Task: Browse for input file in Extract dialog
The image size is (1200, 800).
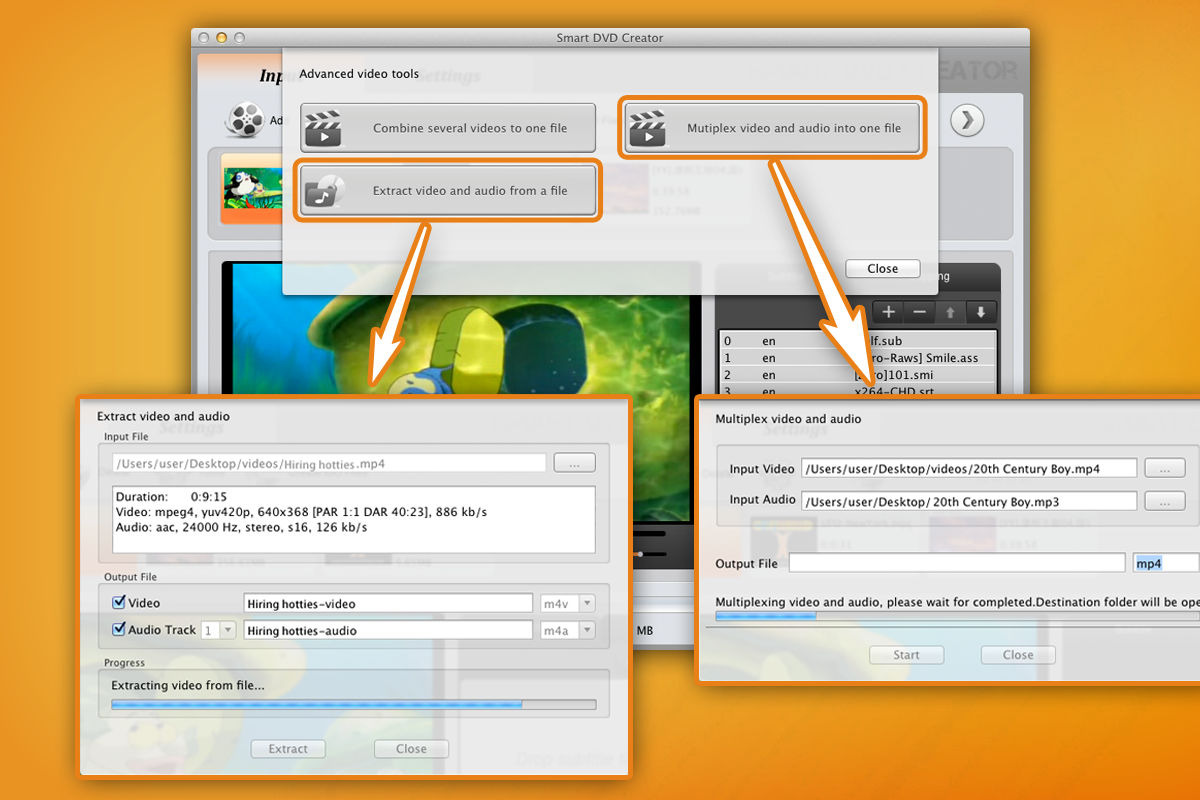Action: click(x=574, y=463)
